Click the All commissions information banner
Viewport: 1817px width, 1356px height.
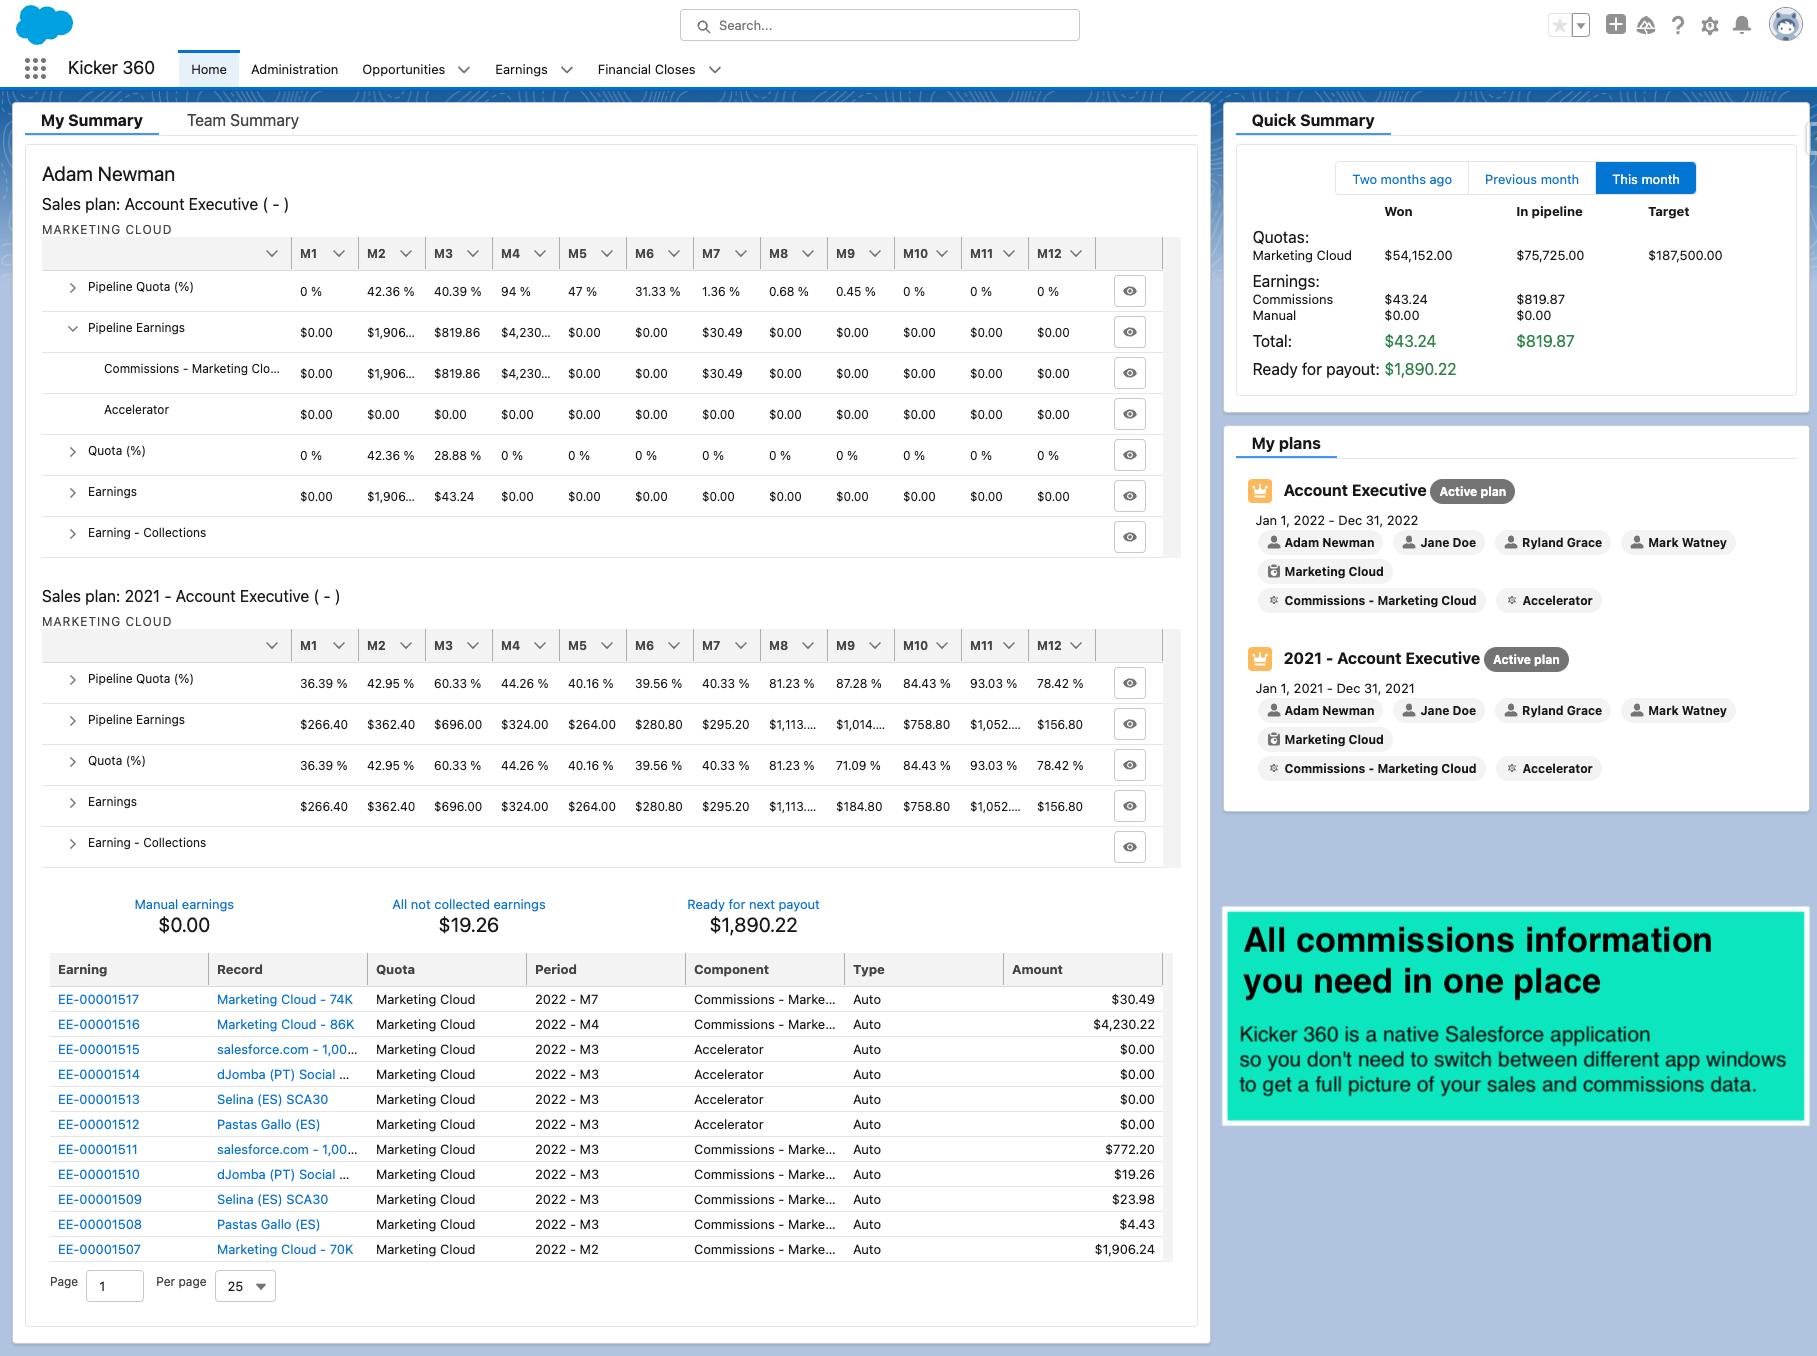click(1516, 1016)
